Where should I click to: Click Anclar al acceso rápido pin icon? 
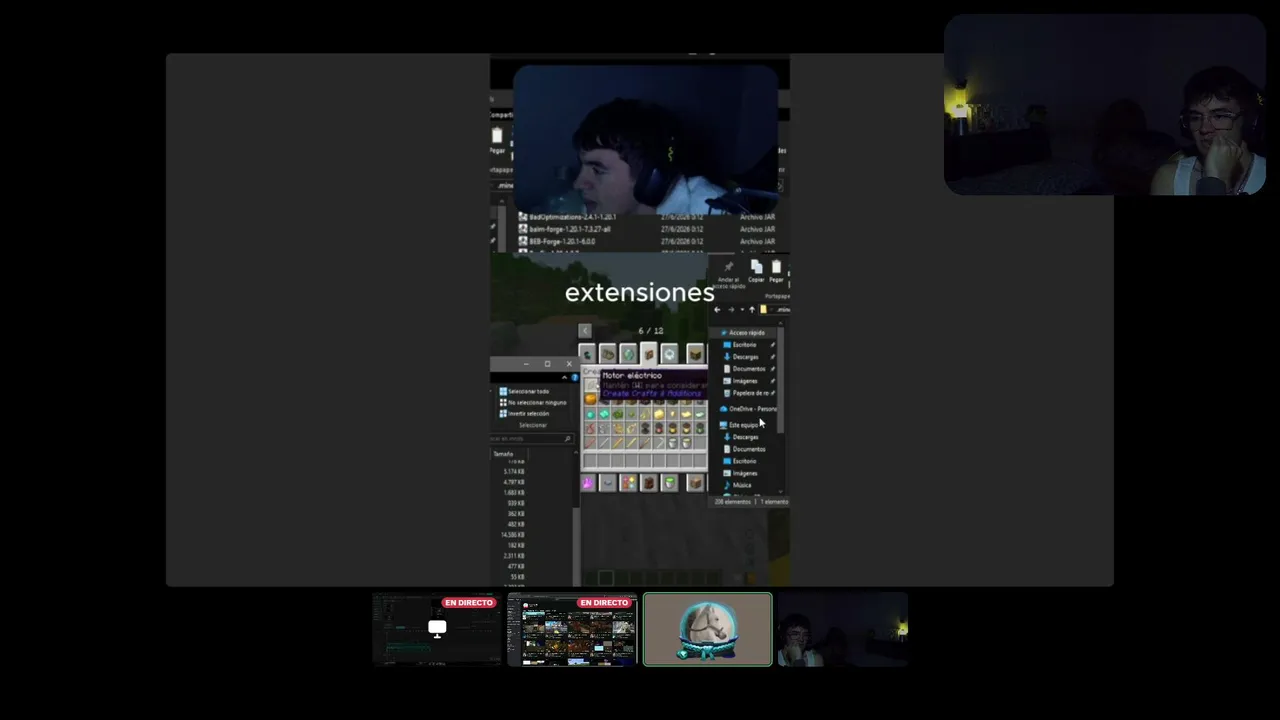point(729,275)
